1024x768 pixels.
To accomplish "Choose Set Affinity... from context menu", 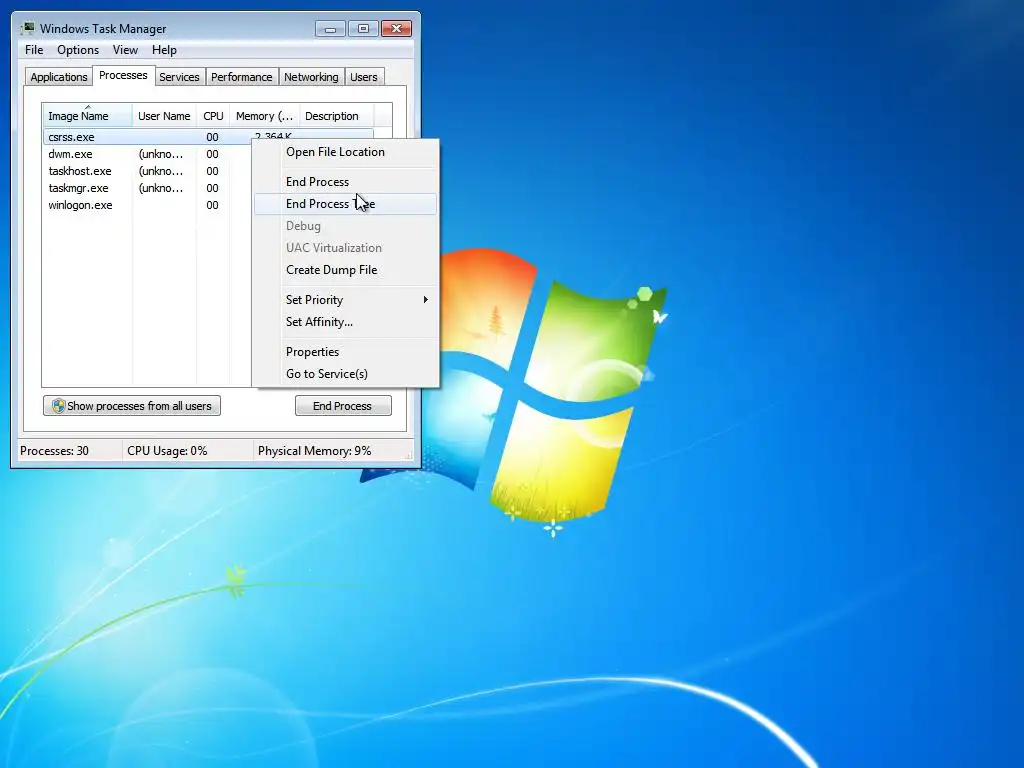I will (x=345, y=322).
